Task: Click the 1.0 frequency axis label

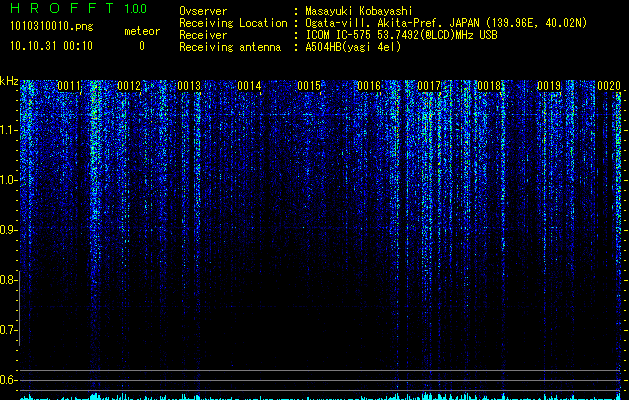Action: (x=8, y=180)
